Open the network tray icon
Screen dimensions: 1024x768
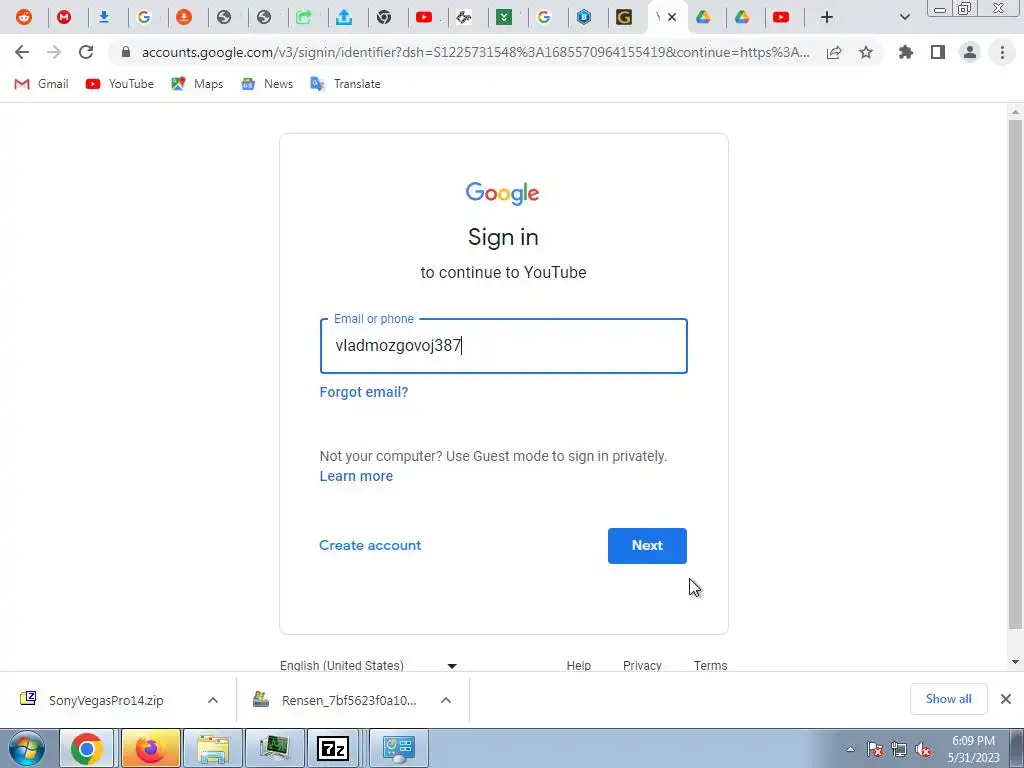pyautogui.click(x=899, y=749)
